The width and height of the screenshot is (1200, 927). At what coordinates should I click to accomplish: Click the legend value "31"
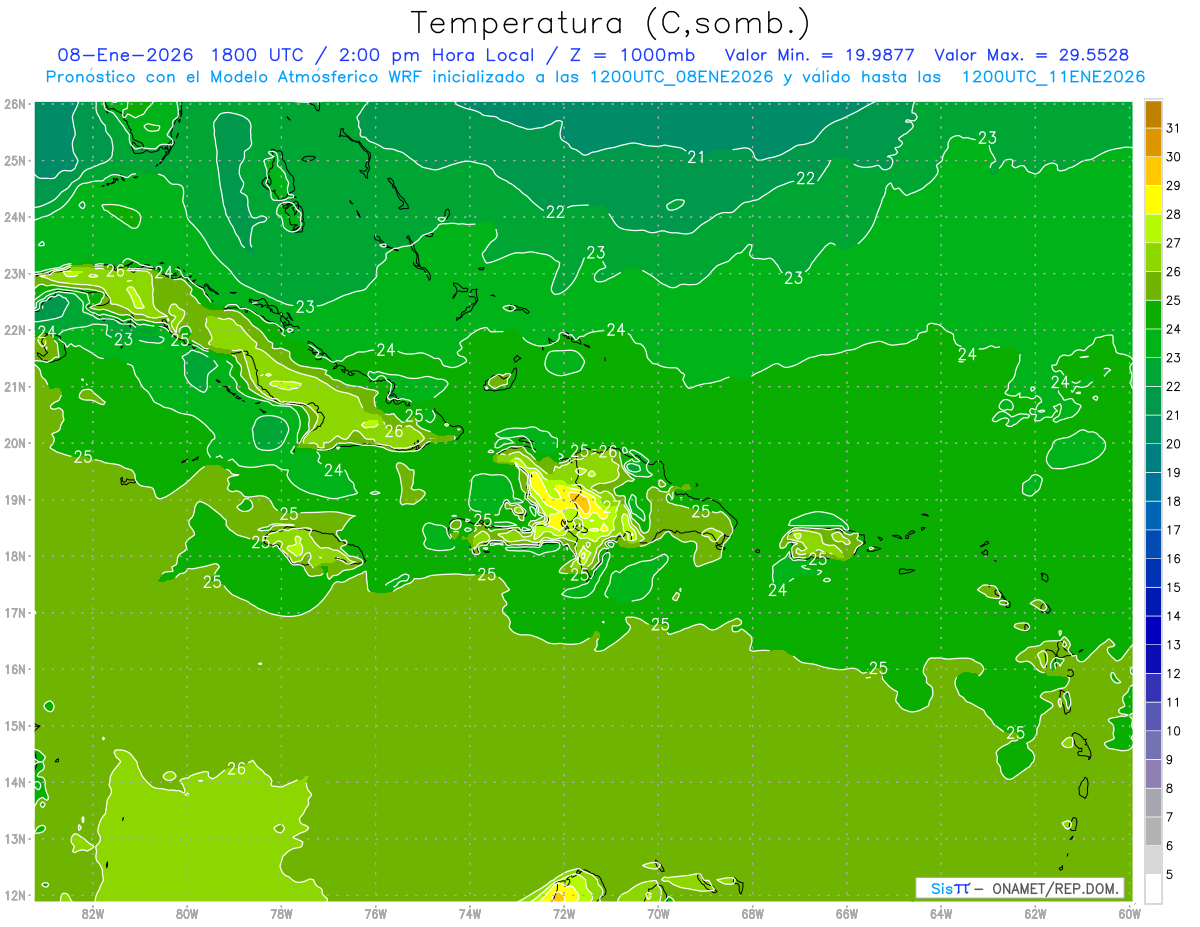(x=1174, y=128)
